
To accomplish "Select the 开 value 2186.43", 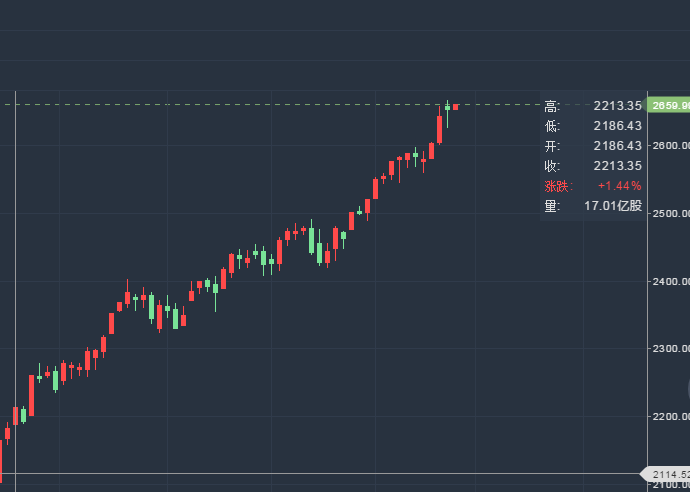I will pyautogui.click(x=617, y=146).
